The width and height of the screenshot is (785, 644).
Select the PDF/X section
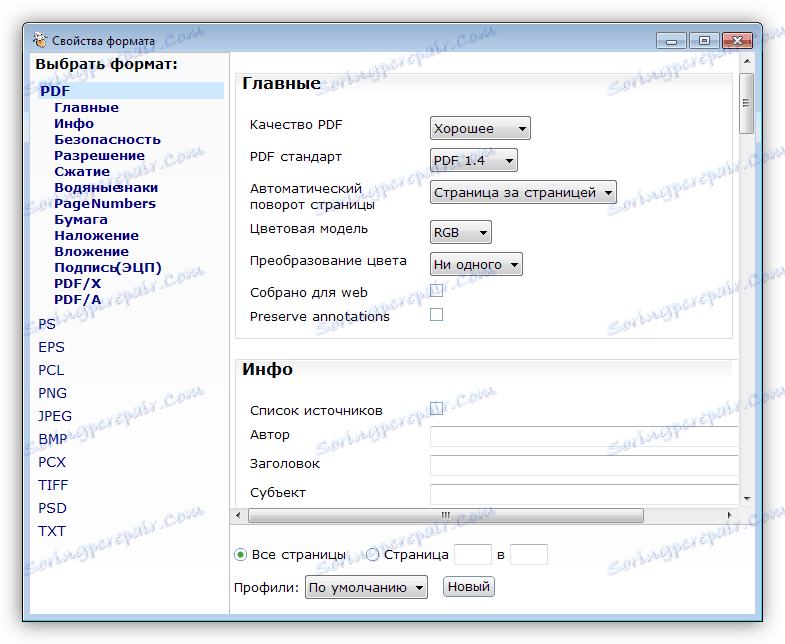click(x=78, y=284)
